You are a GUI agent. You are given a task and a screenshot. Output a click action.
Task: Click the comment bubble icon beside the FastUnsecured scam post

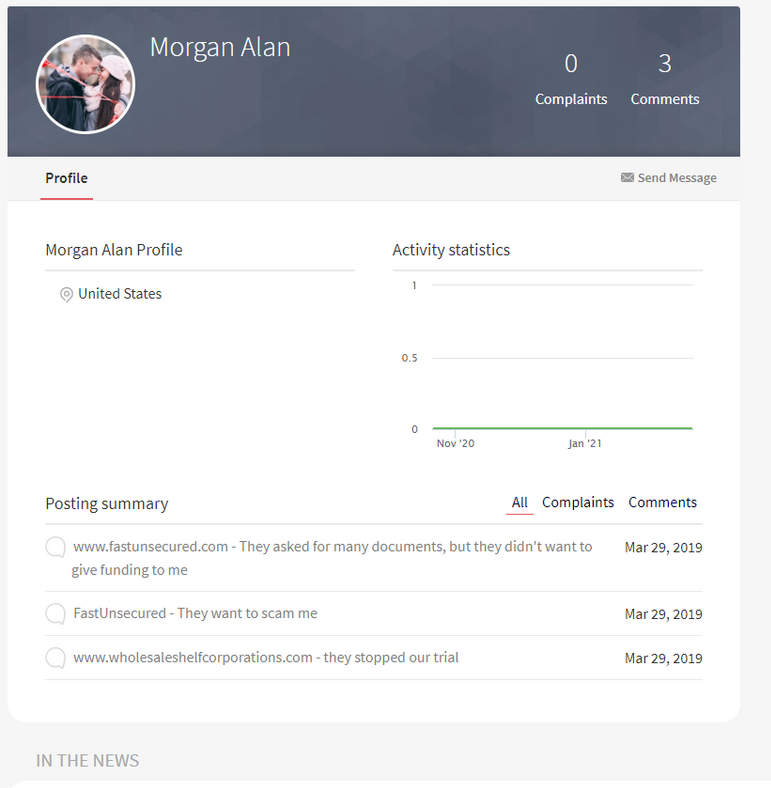pos(55,614)
